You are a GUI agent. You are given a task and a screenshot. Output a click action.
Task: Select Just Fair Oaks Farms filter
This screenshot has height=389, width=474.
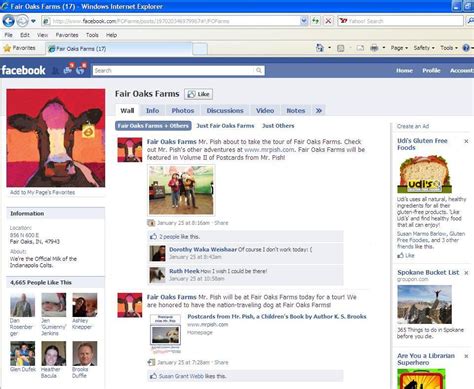point(225,126)
